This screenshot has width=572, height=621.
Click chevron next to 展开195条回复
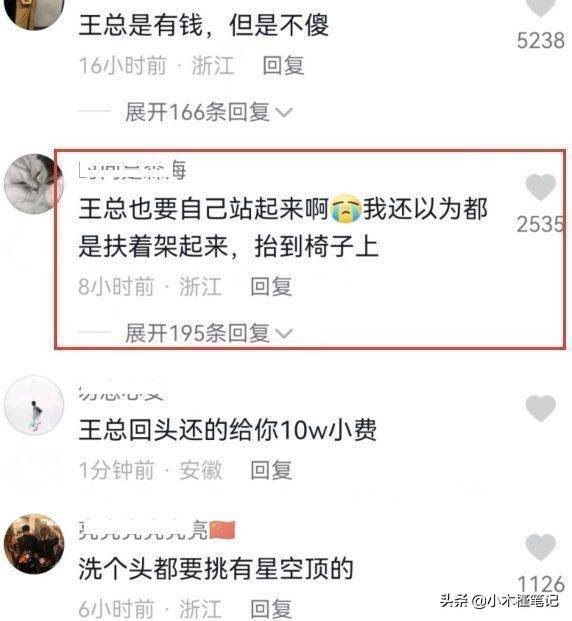tap(284, 334)
